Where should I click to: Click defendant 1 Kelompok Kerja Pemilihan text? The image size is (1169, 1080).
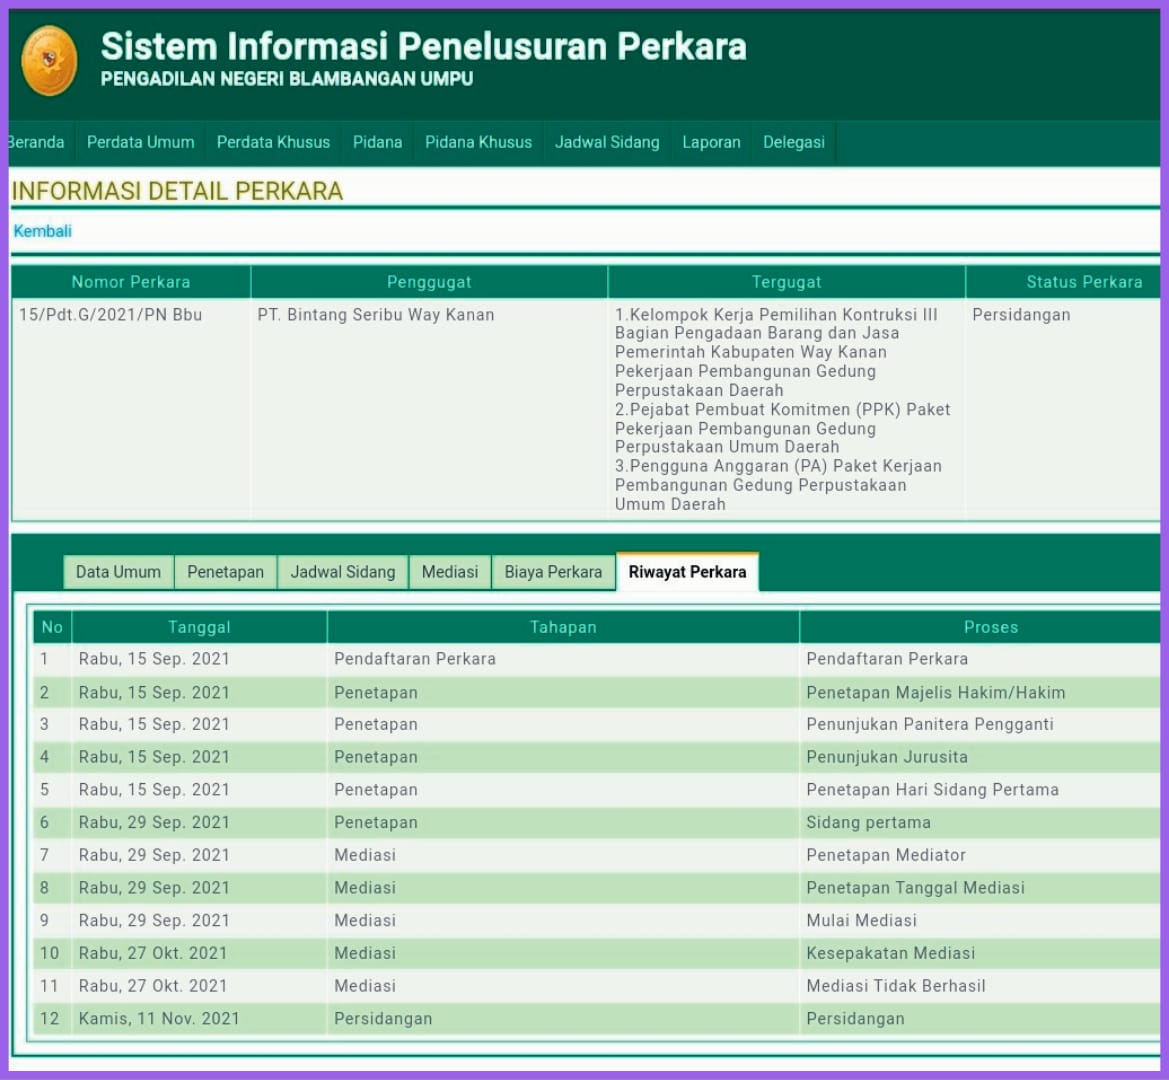[x=776, y=352]
